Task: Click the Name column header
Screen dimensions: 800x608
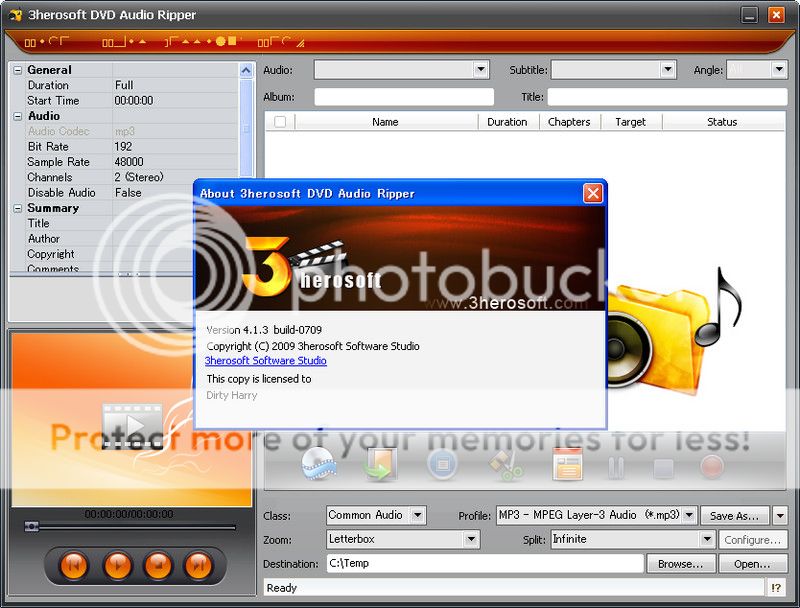Action: point(385,122)
